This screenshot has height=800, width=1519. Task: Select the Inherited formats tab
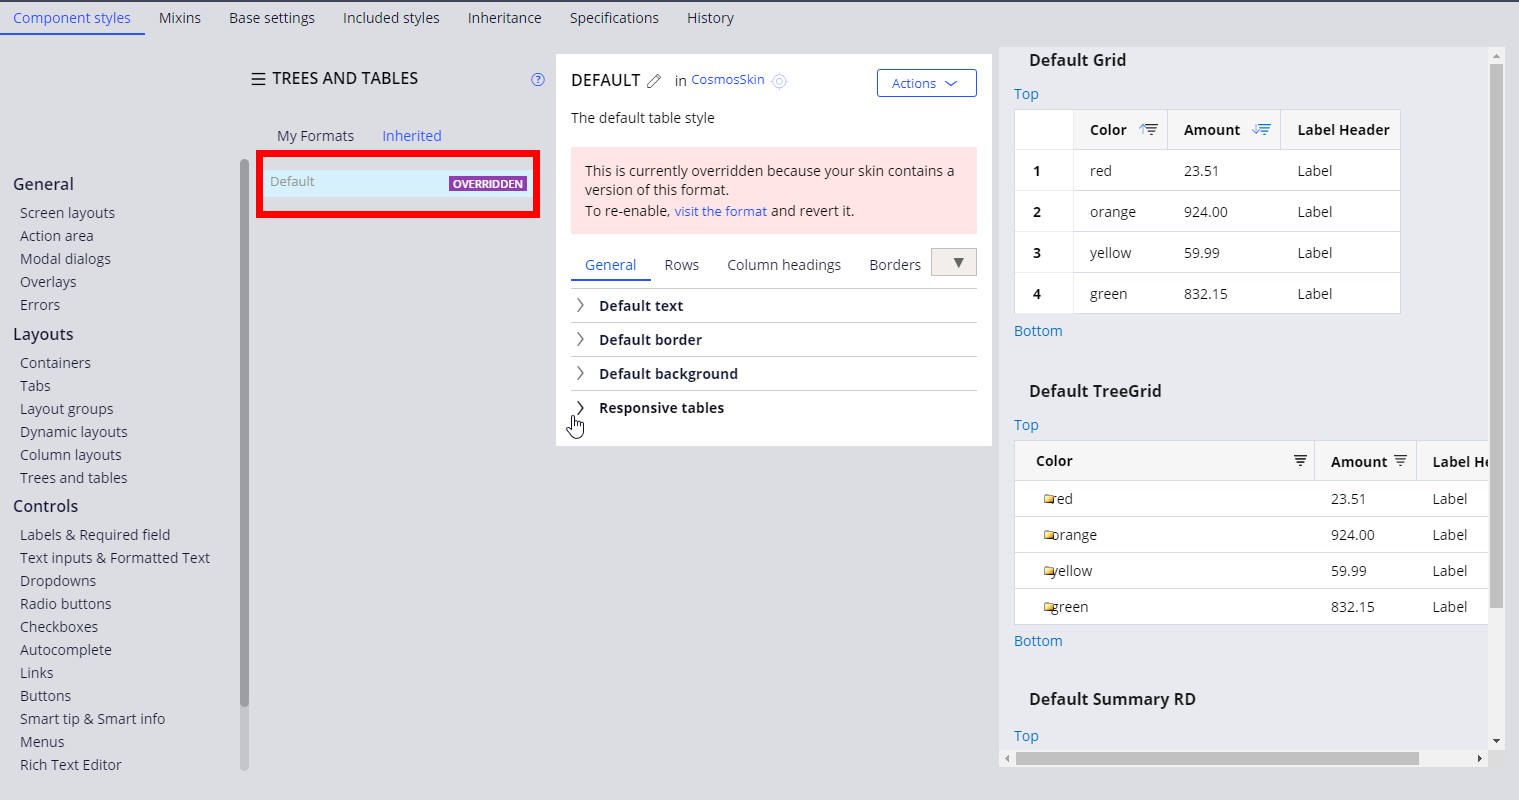point(412,136)
